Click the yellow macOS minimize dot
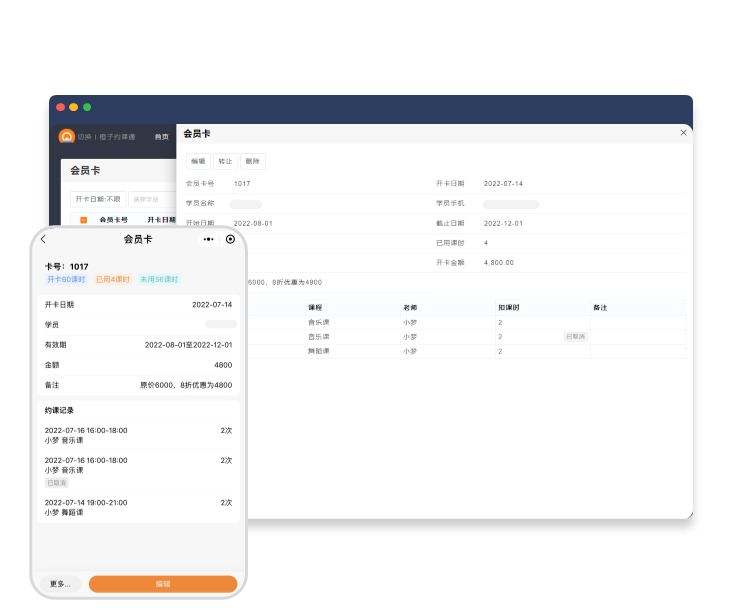The height and width of the screenshot is (614, 756). [73, 107]
